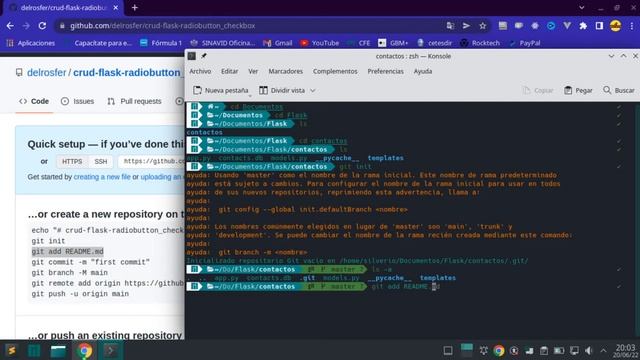Expand hidden system tray icons arrow
The height and width of the screenshot is (360, 640).
point(603,351)
